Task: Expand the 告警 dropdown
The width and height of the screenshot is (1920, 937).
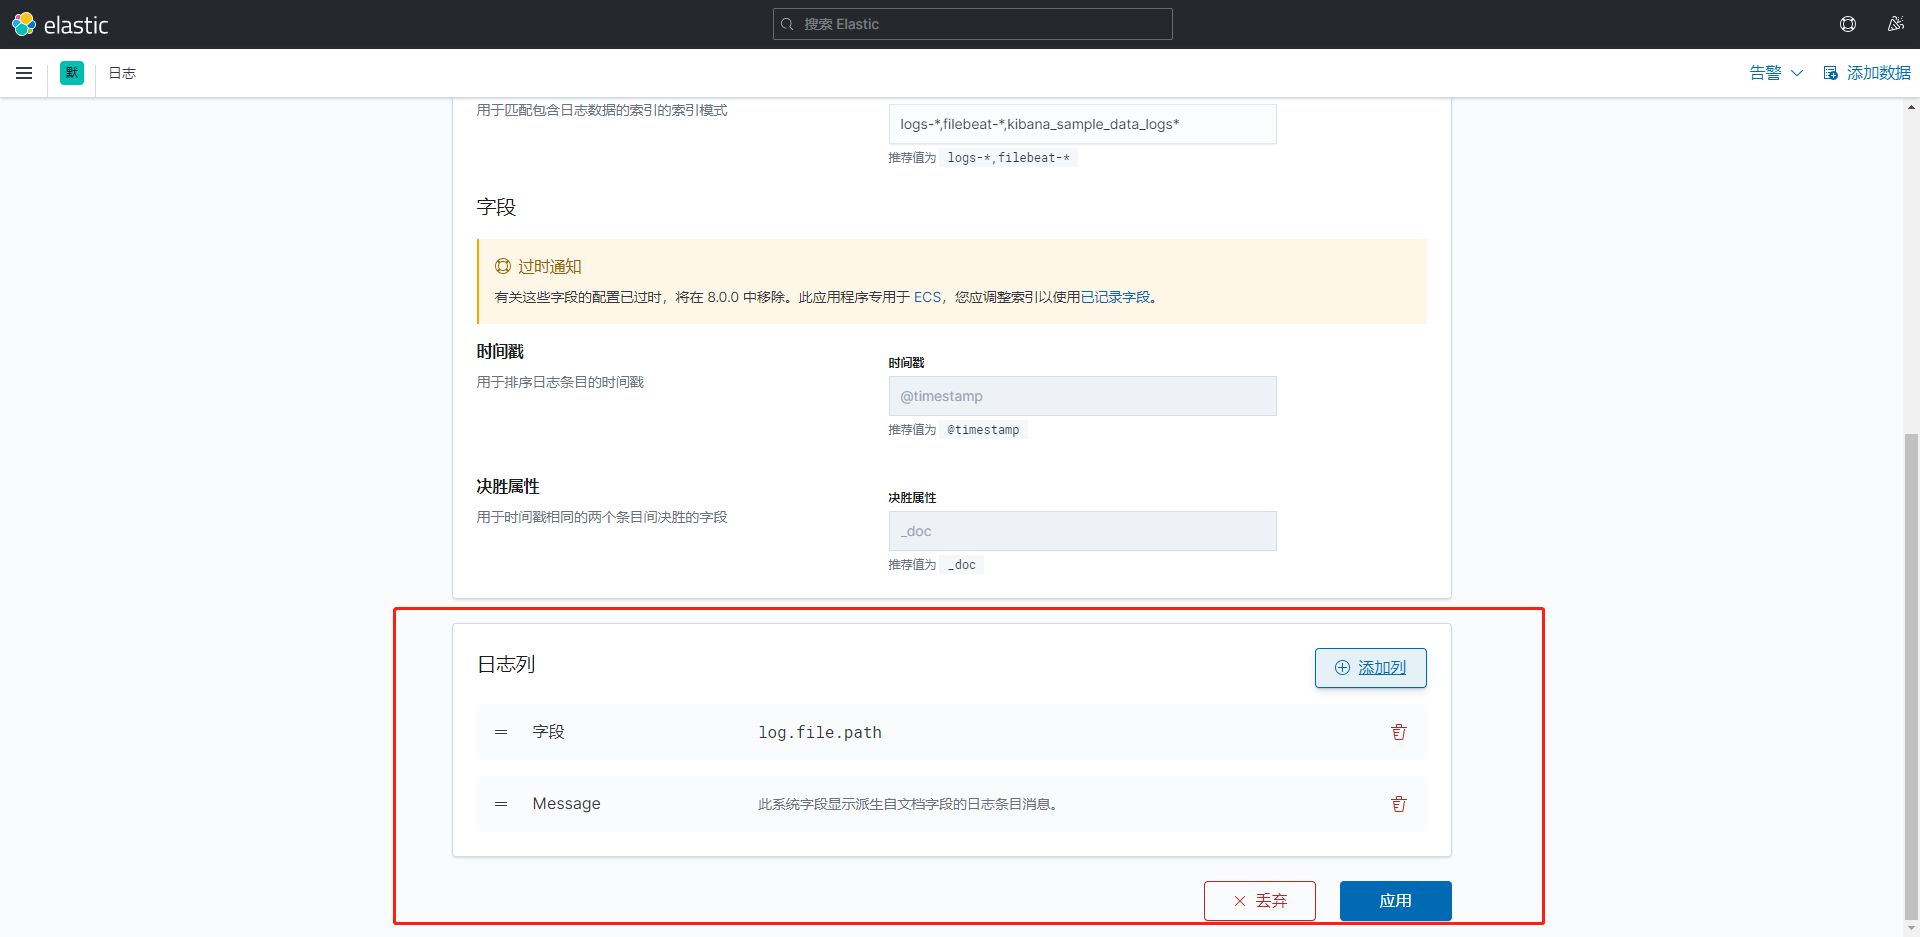Action: 1776,73
